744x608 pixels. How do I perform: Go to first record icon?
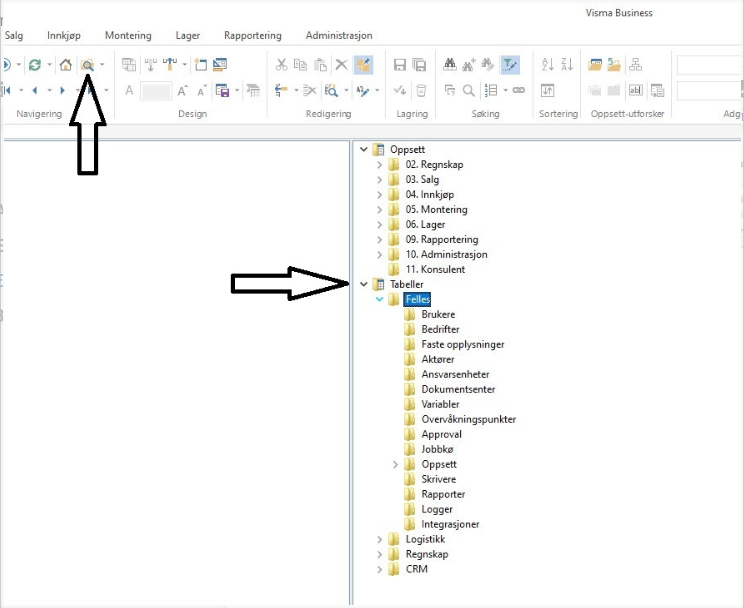pos(7,90)
